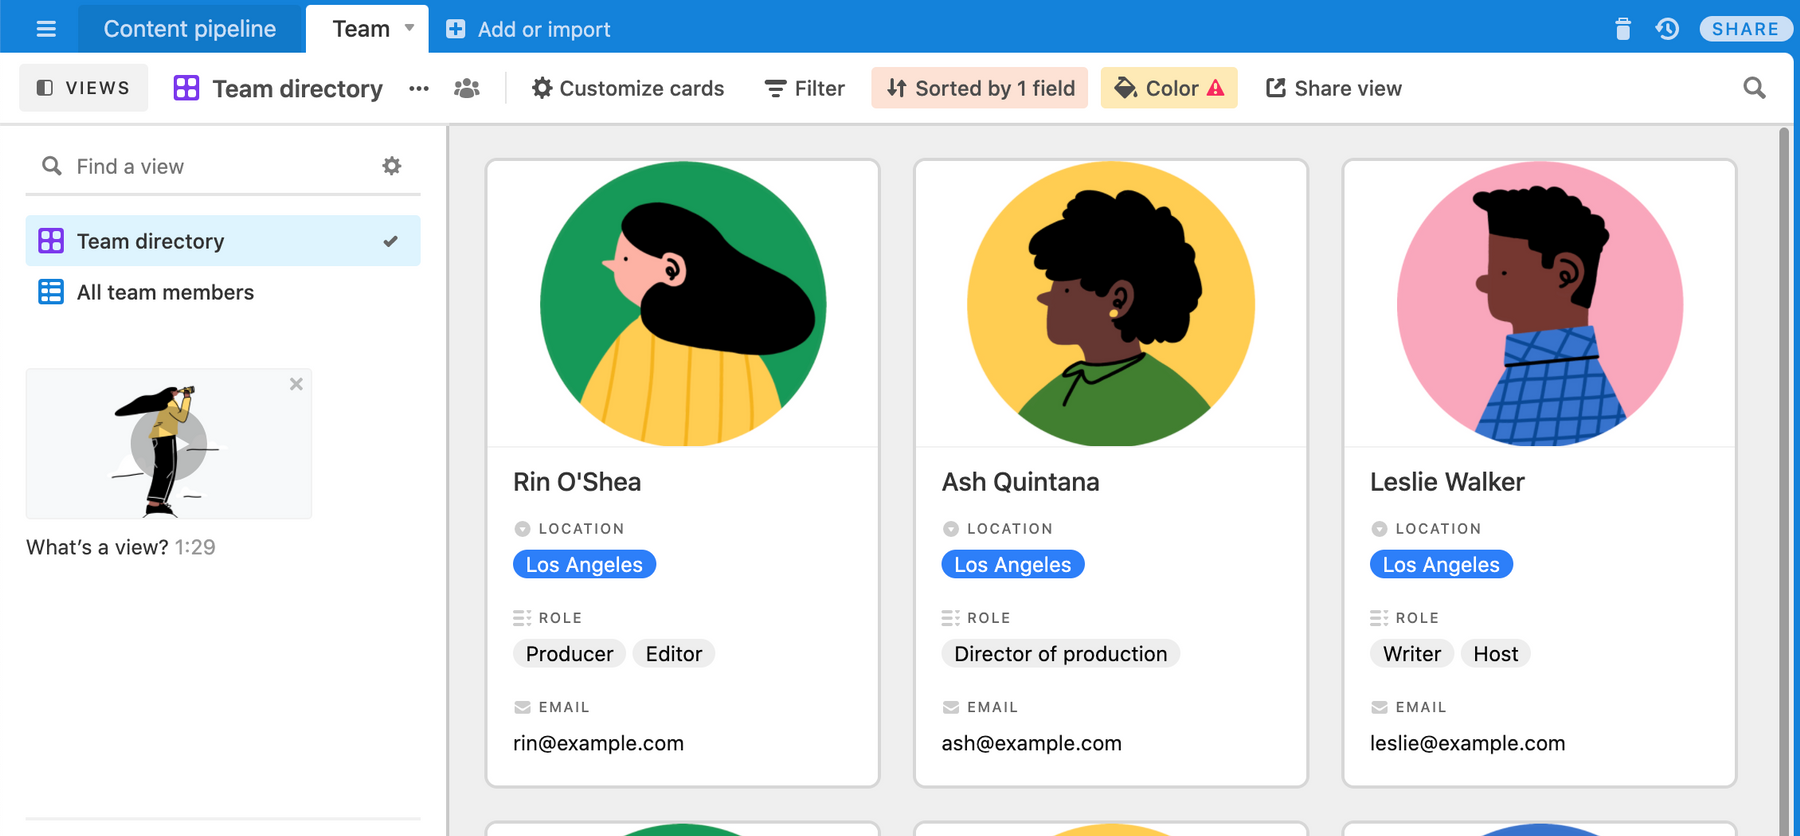This screenshot has height=836, width=1800.
Task: Click the Find a view search field
Action: coord(210,166)
